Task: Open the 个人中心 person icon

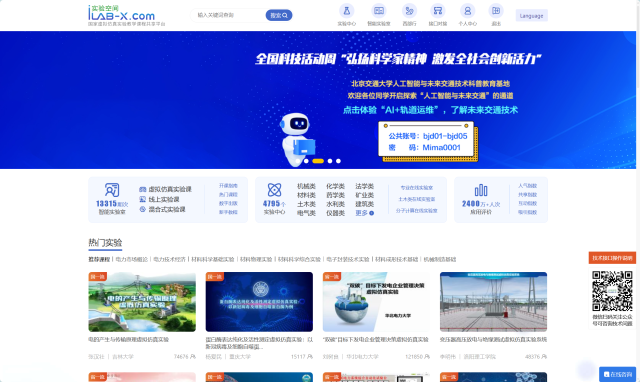Action: [x=467, y=11]
